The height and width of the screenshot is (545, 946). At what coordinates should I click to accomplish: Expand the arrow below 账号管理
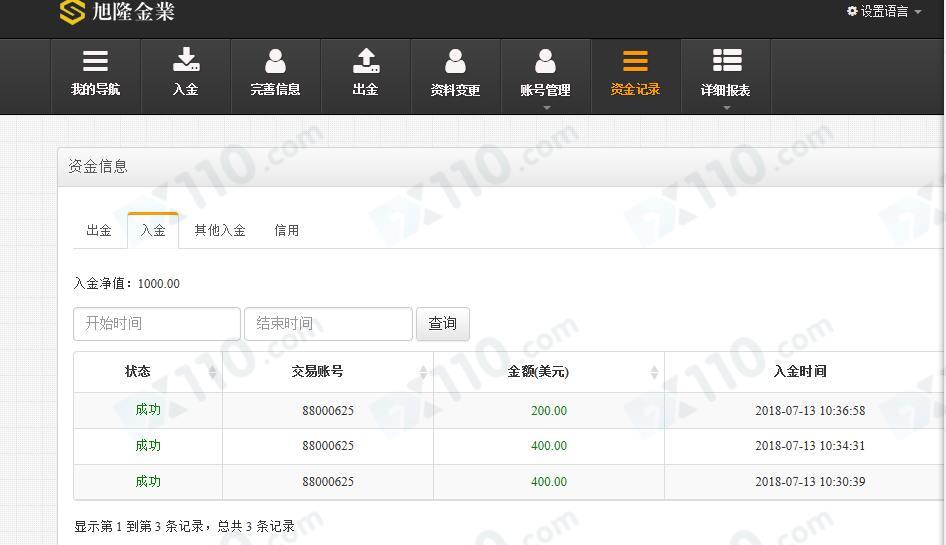click(547, 107)
